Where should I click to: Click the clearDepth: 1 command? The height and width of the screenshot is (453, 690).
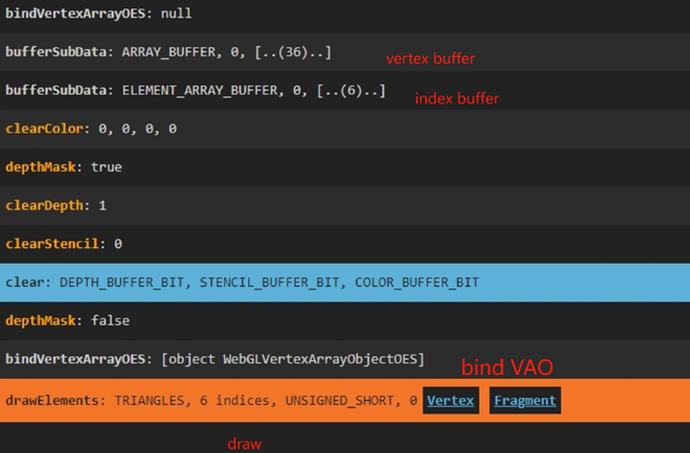click(55, 205)
